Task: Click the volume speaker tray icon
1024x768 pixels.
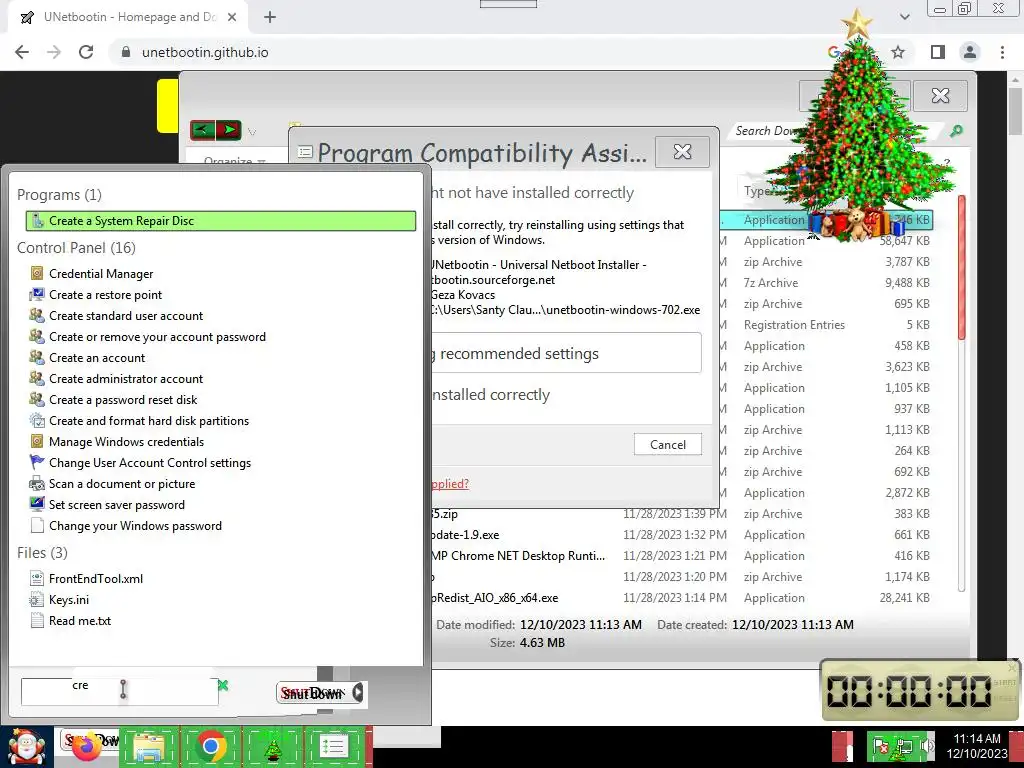Action: coord(926,746)
